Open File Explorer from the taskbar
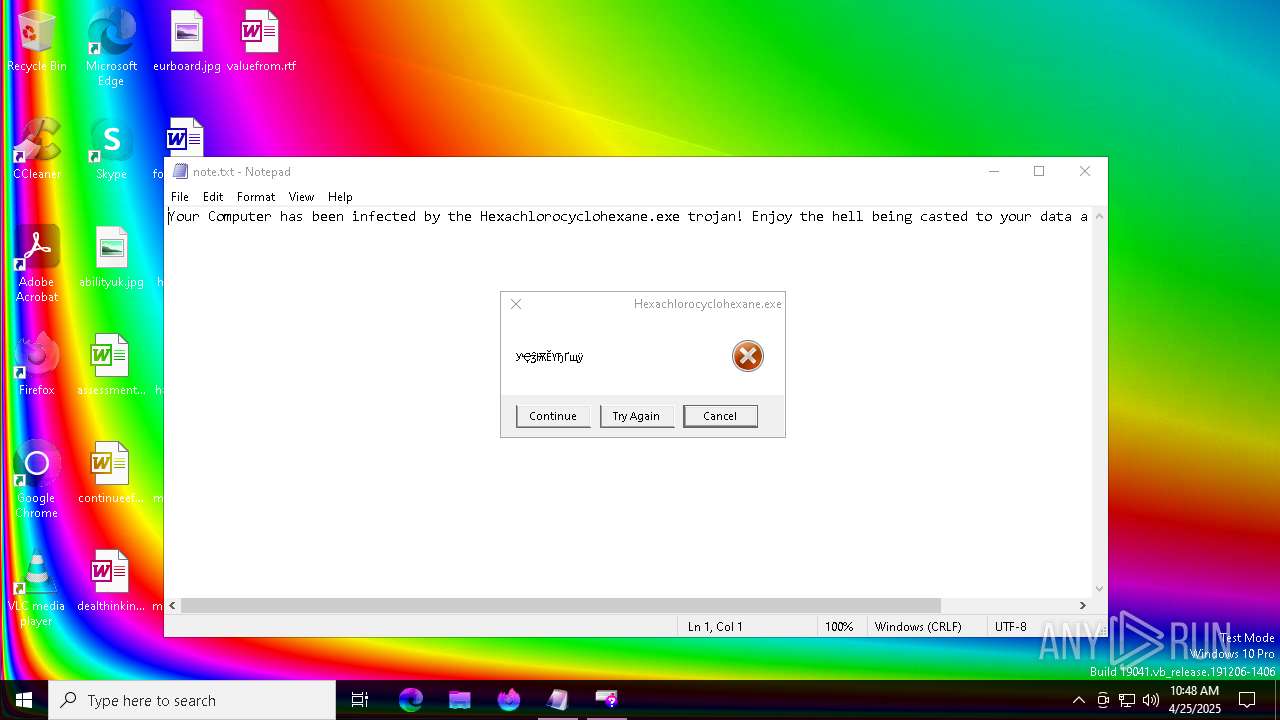This screenshot has height=720, width=1280. coord(460,700)
